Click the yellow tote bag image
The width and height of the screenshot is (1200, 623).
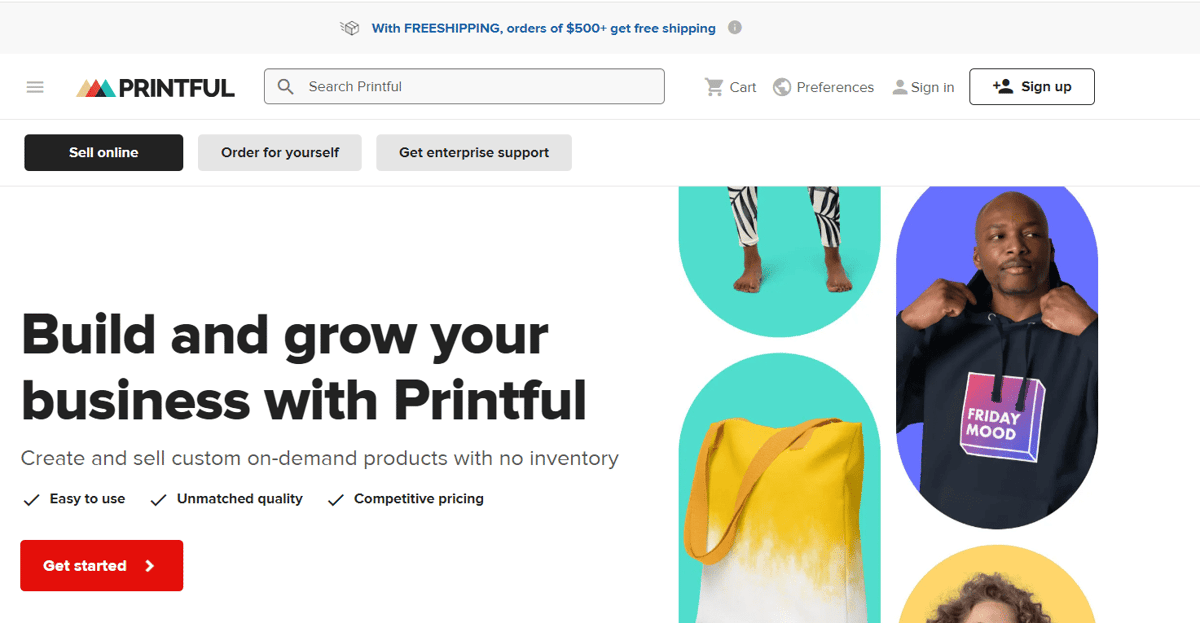(x=780, y=489)
